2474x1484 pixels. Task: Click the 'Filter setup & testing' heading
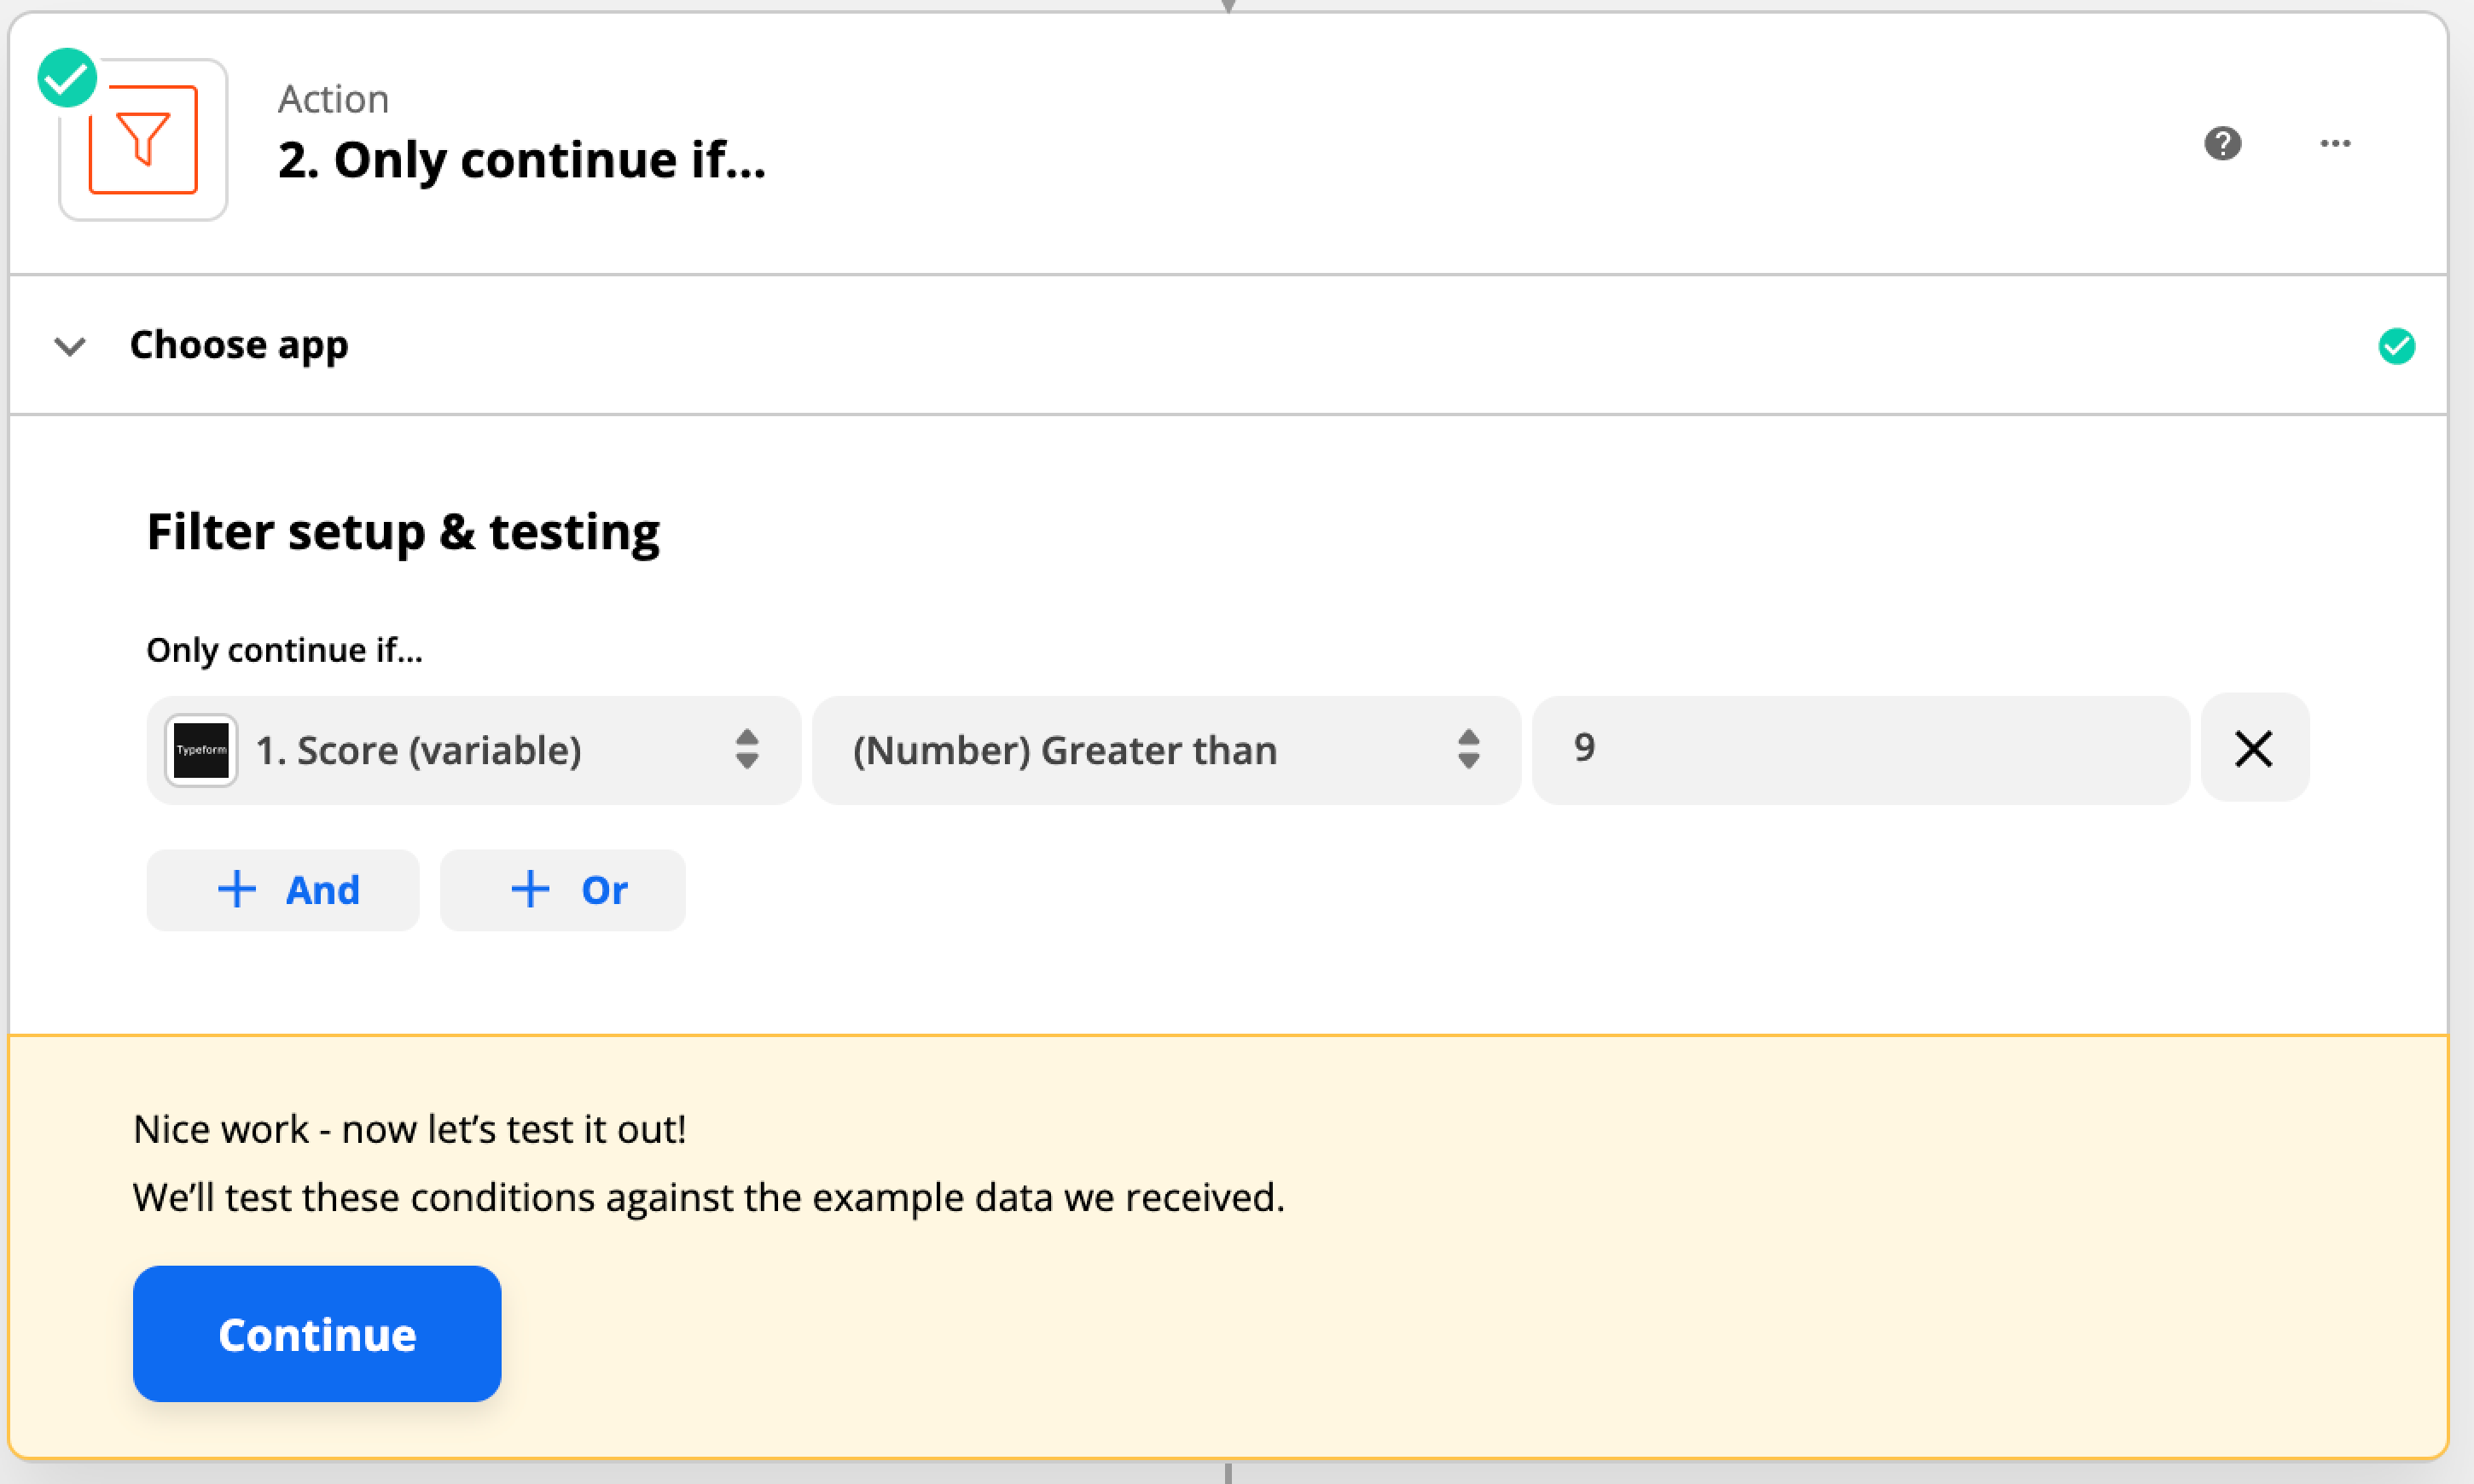[403, 531]
